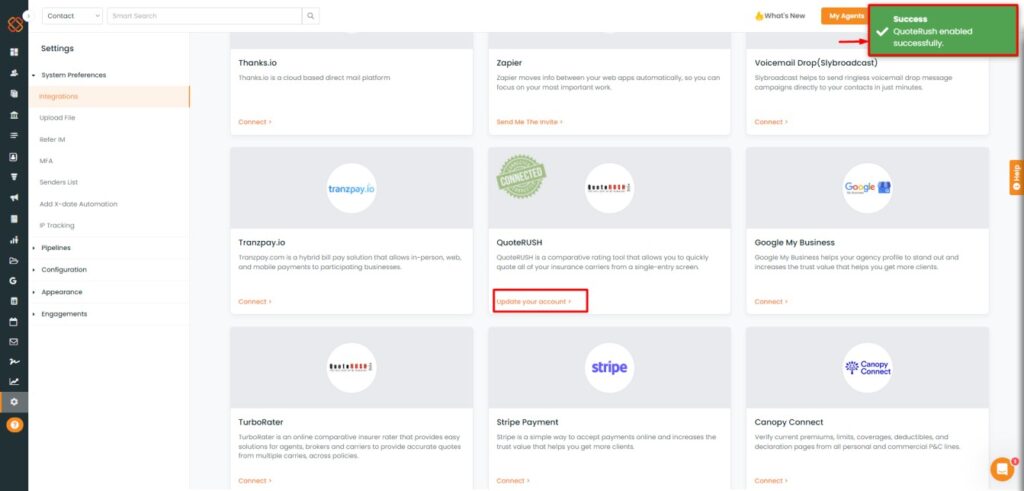Open the calendar icon in the sidebar
Screen dimensions: 1024x491
[x=14, y=322]
